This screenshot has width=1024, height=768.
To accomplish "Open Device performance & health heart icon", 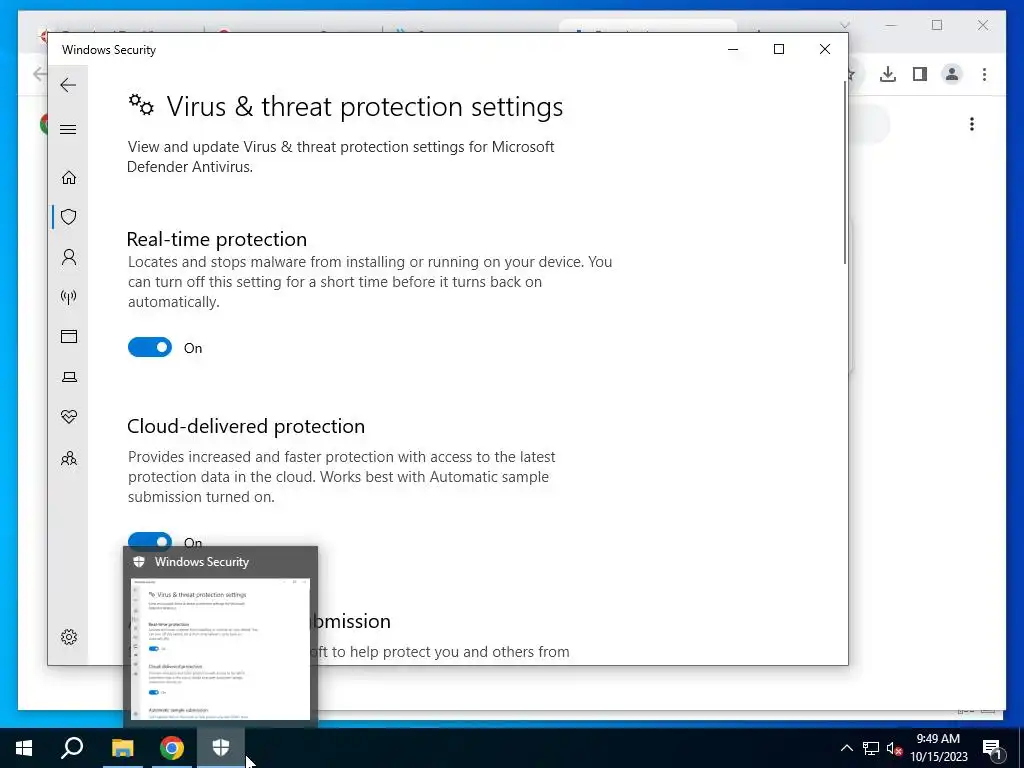I will 69,417.
